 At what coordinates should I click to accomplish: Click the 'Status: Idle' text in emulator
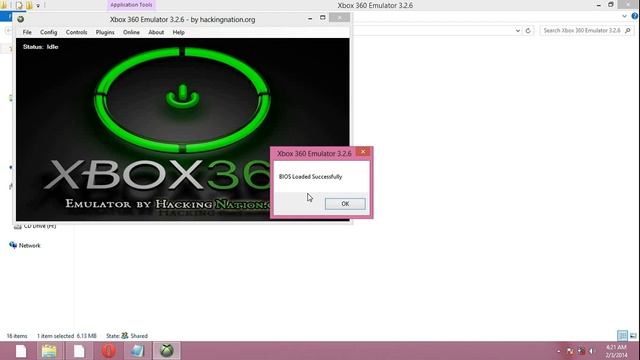click(x=40, y=47)
